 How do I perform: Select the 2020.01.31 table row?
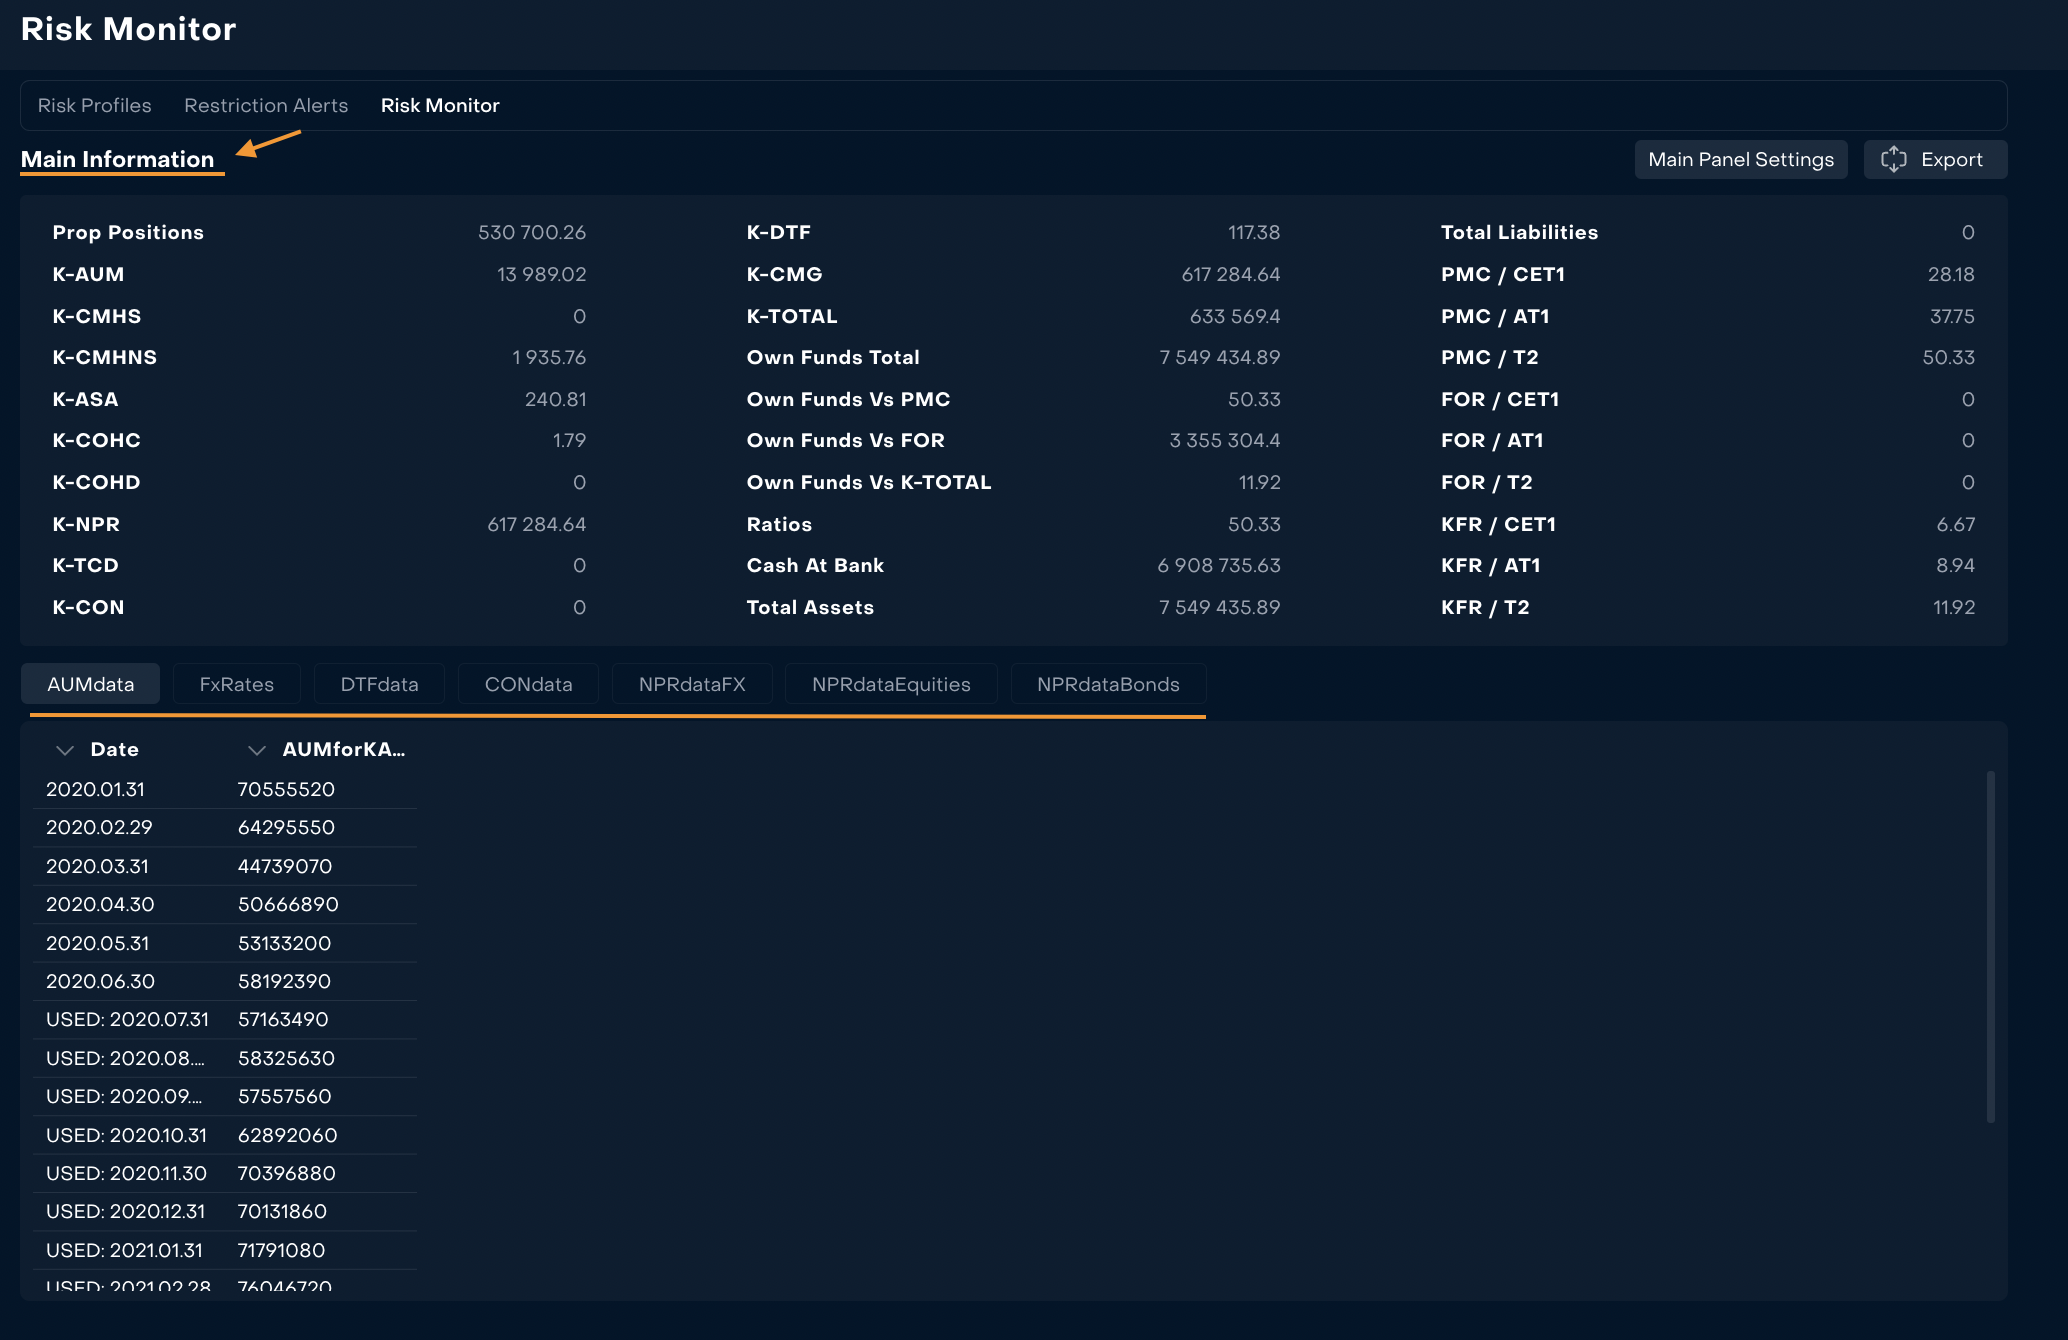95,789
